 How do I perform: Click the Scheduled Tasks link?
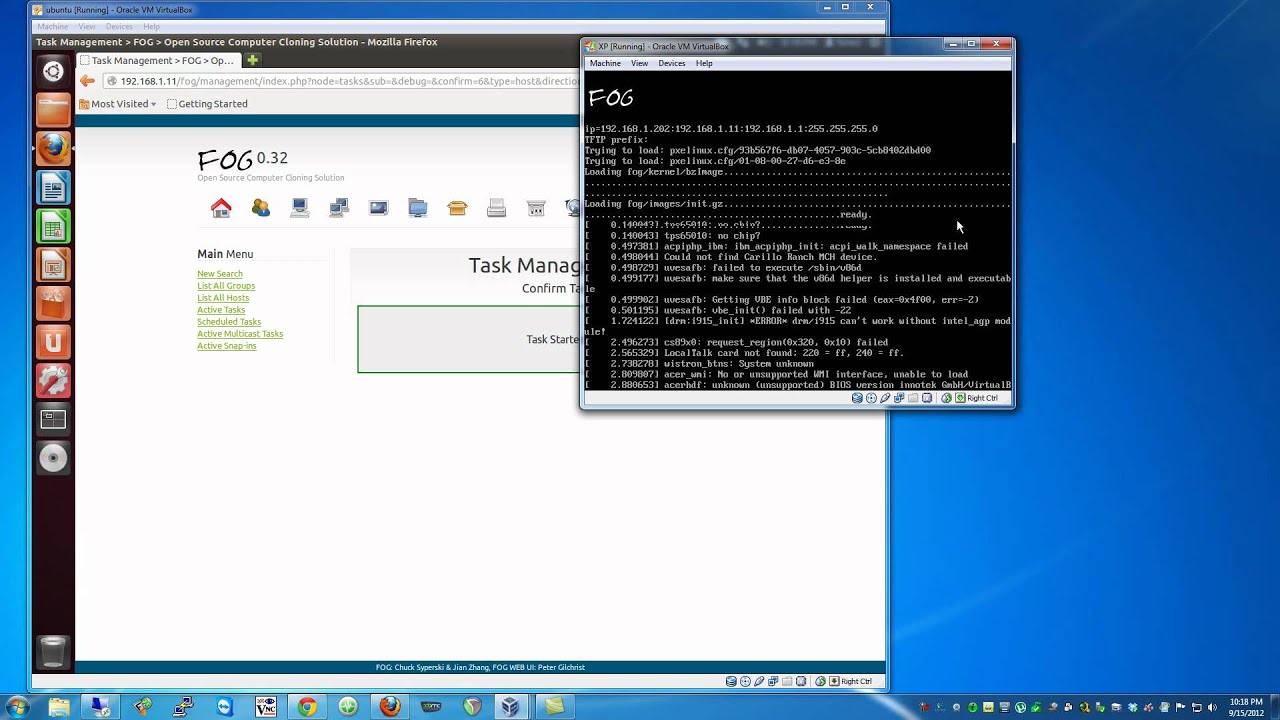point(229,322)
